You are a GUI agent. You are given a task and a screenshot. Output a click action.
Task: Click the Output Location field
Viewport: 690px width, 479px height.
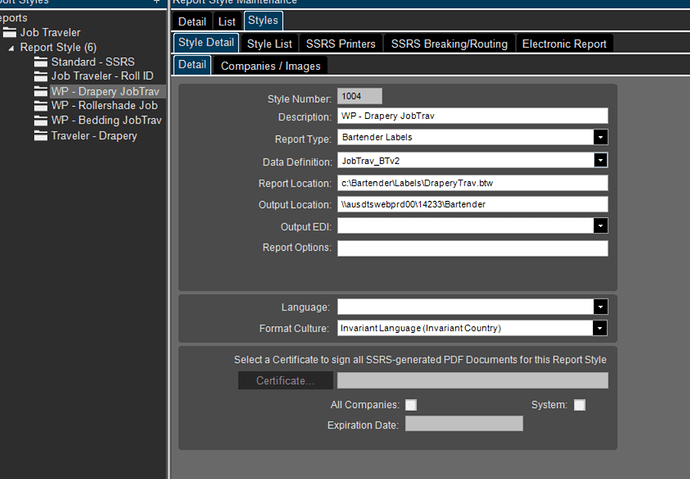(473, 204)
